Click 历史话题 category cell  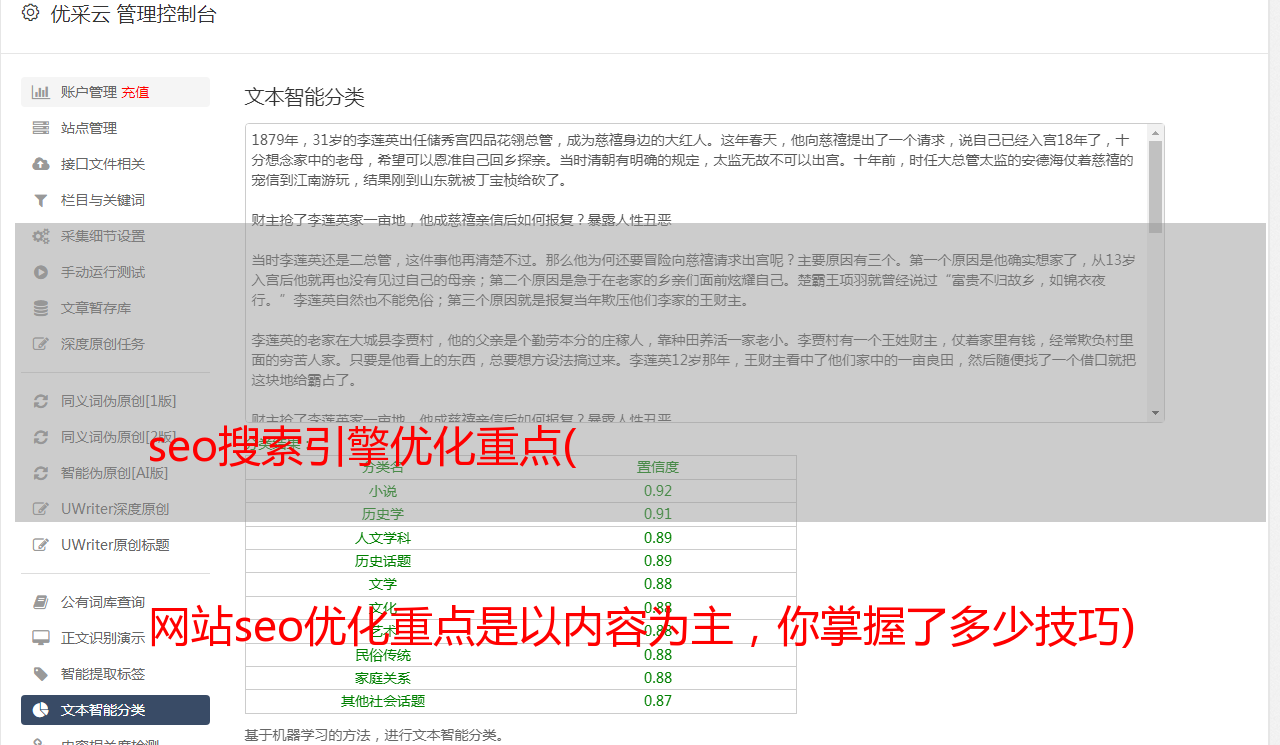383,561
